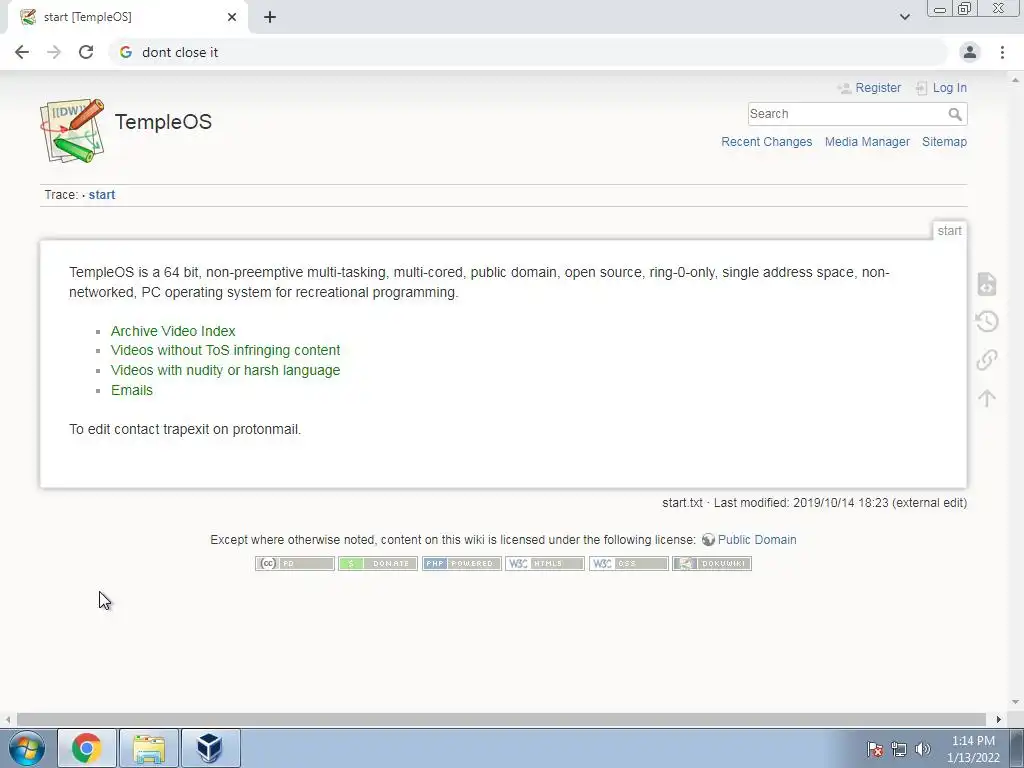
Task: Click the DokuWiki TempleOS logo
Action: (x=72, y=130)
